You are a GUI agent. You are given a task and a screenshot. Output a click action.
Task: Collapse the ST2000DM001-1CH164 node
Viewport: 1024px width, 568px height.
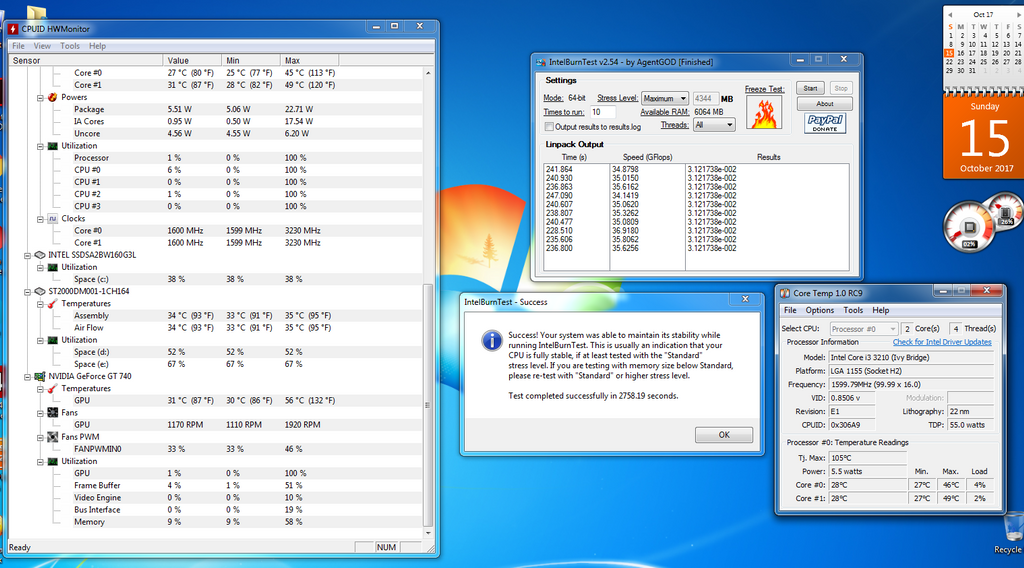[27, 292]
